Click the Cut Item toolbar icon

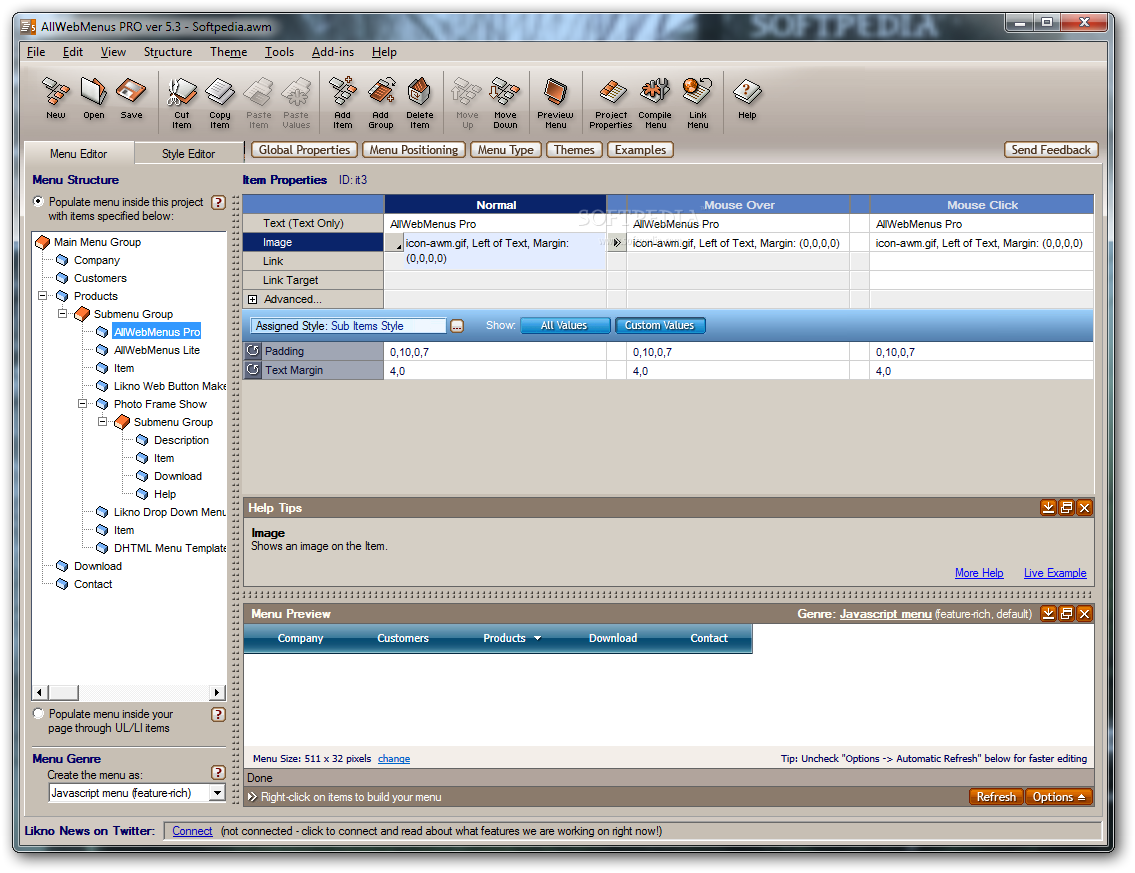coord(182,104)
